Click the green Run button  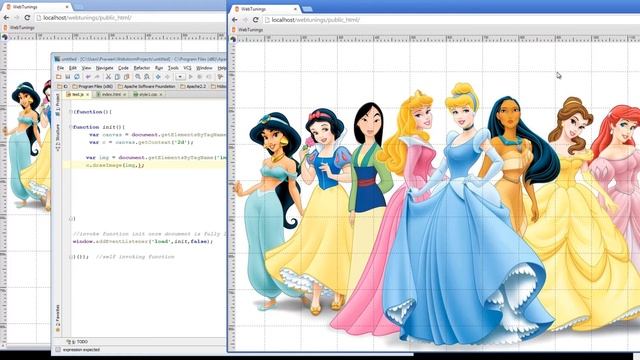(191, 77)
